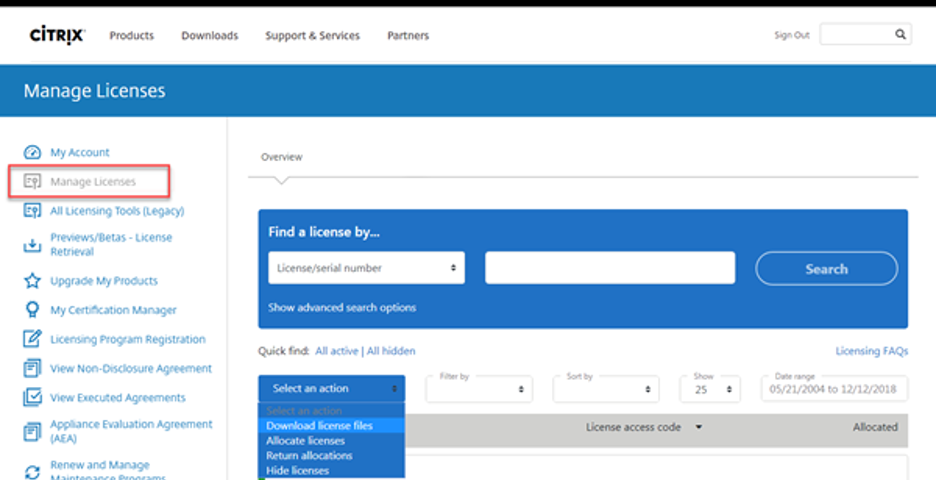
Task: Click the View Non-Disclosure Agreement document icon
Action: [32, 368]
